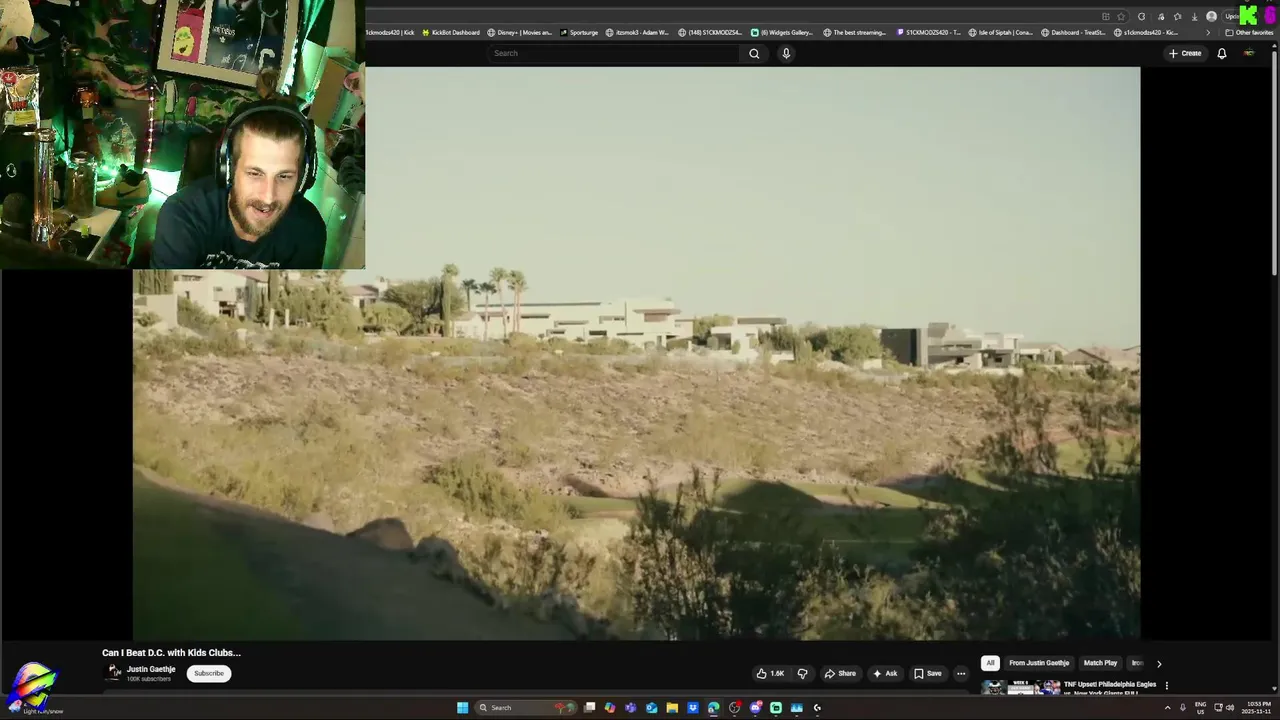
Task: Open YouTube notifications bell
Action: click(x=1221, y=53)
